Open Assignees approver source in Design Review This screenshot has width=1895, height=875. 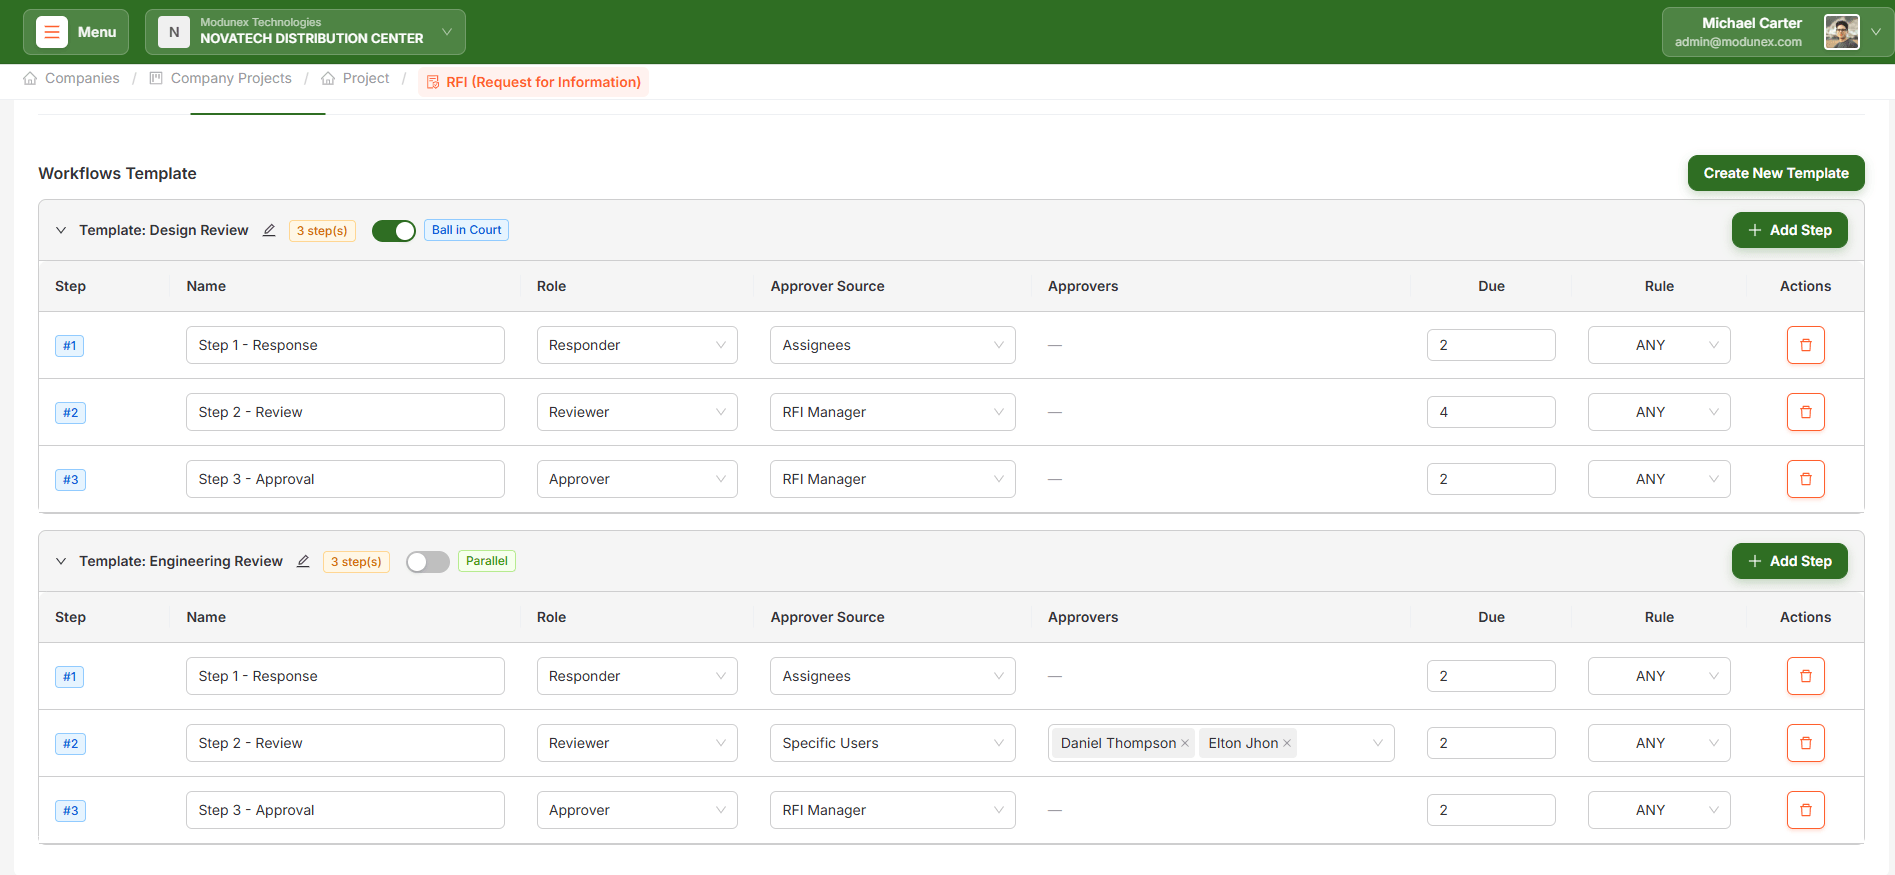click(893, 345)
